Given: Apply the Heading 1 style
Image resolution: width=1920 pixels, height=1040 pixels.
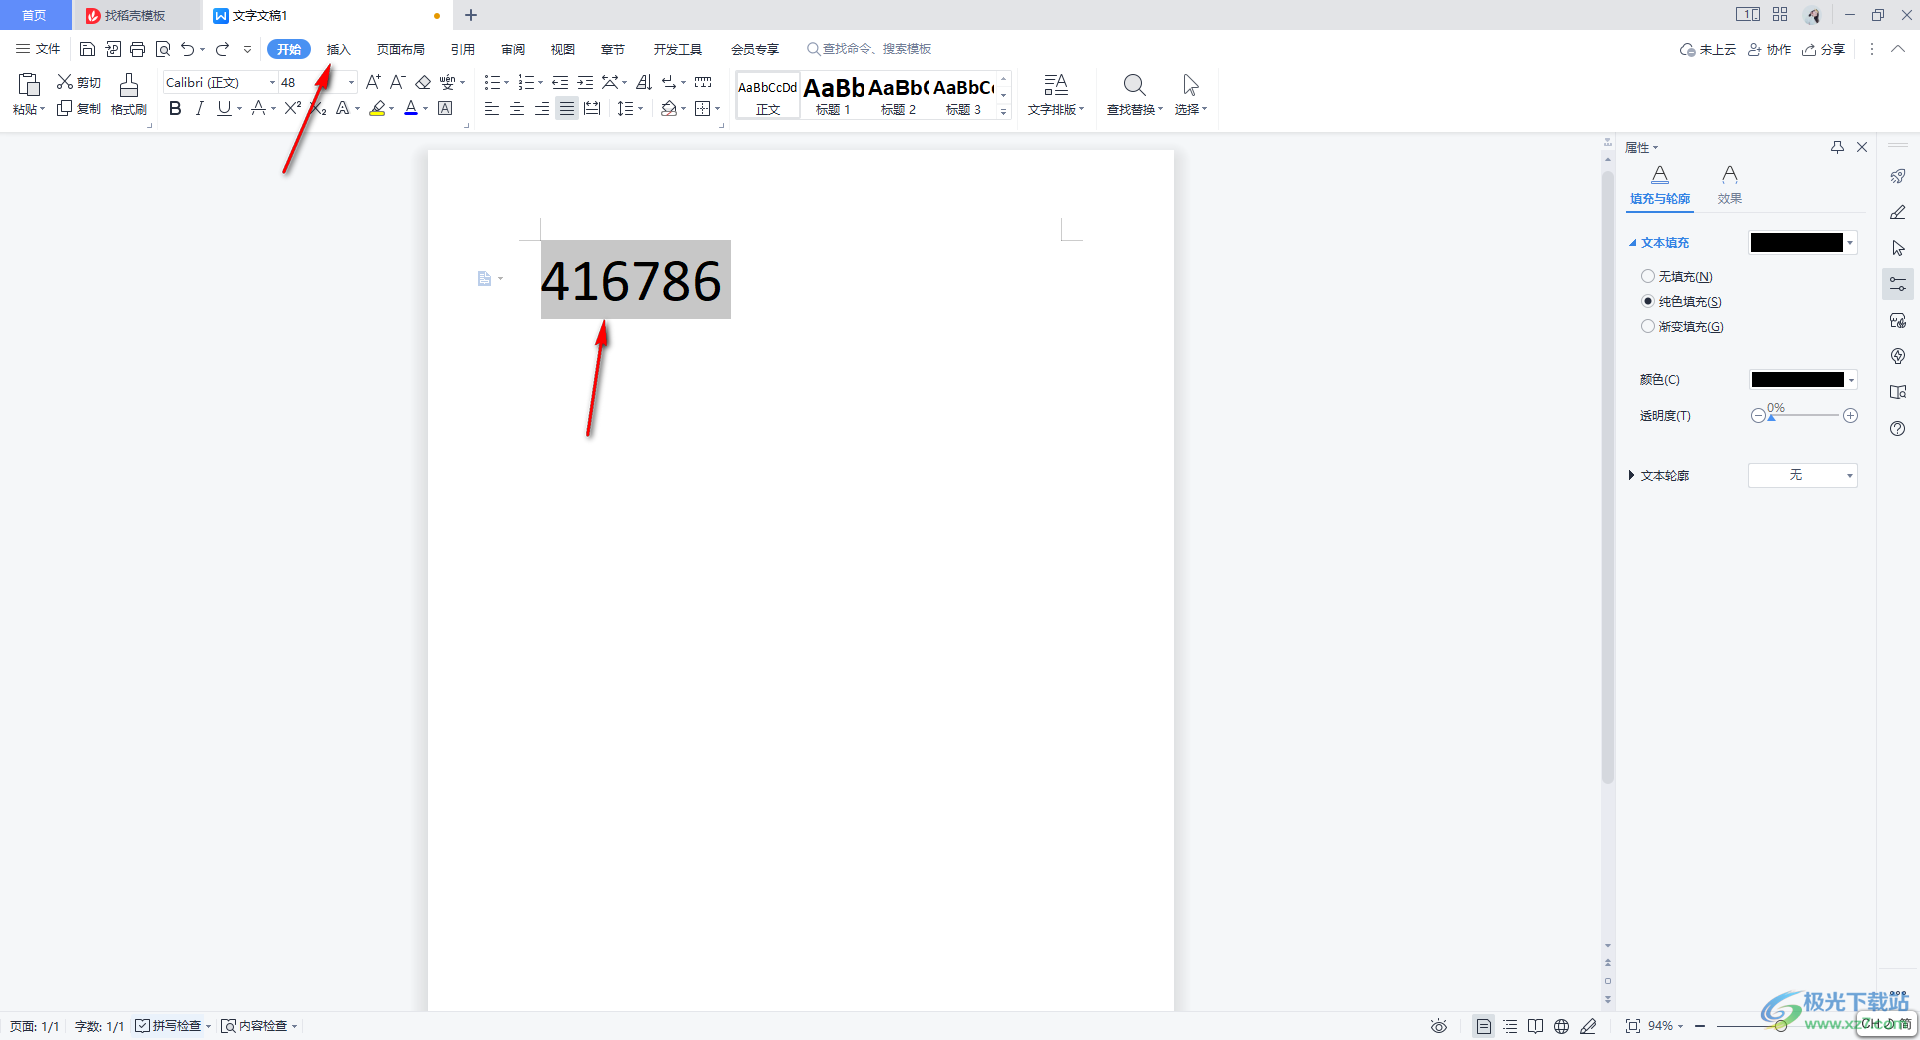Looking at the screenshot, I should 833,96.
